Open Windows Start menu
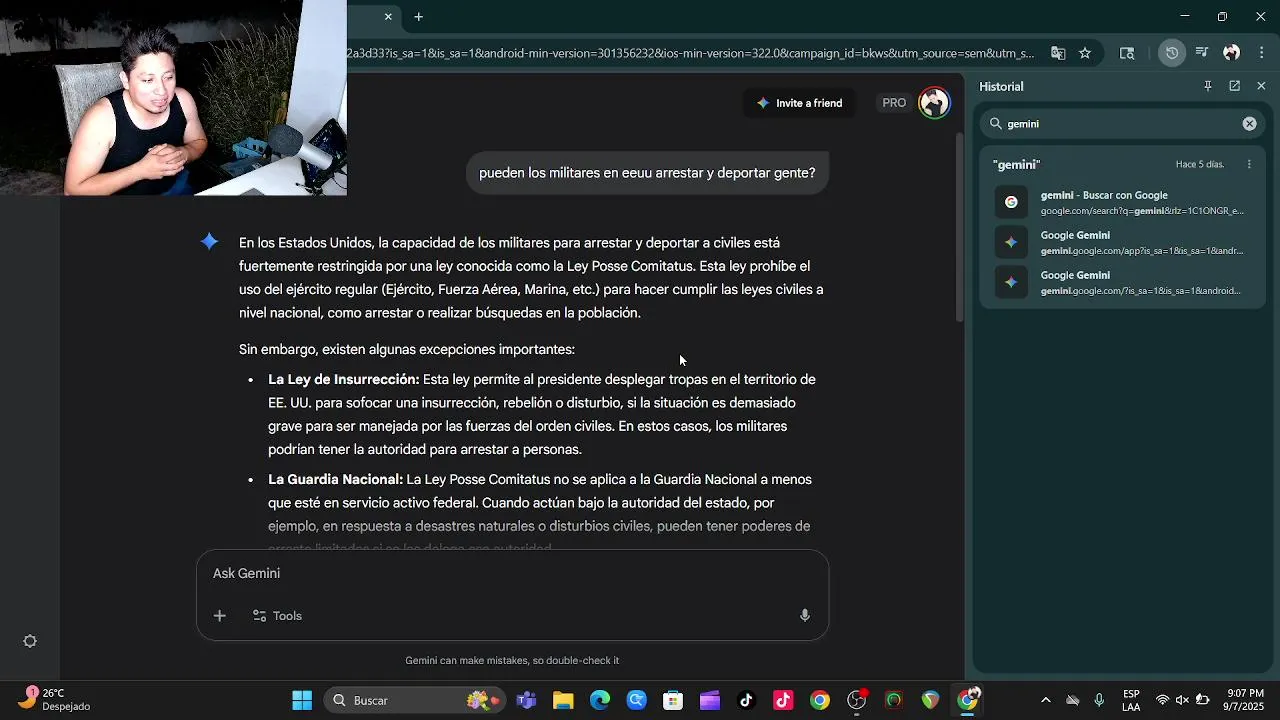The image size is (1280, 720). (x=302, y=700)
